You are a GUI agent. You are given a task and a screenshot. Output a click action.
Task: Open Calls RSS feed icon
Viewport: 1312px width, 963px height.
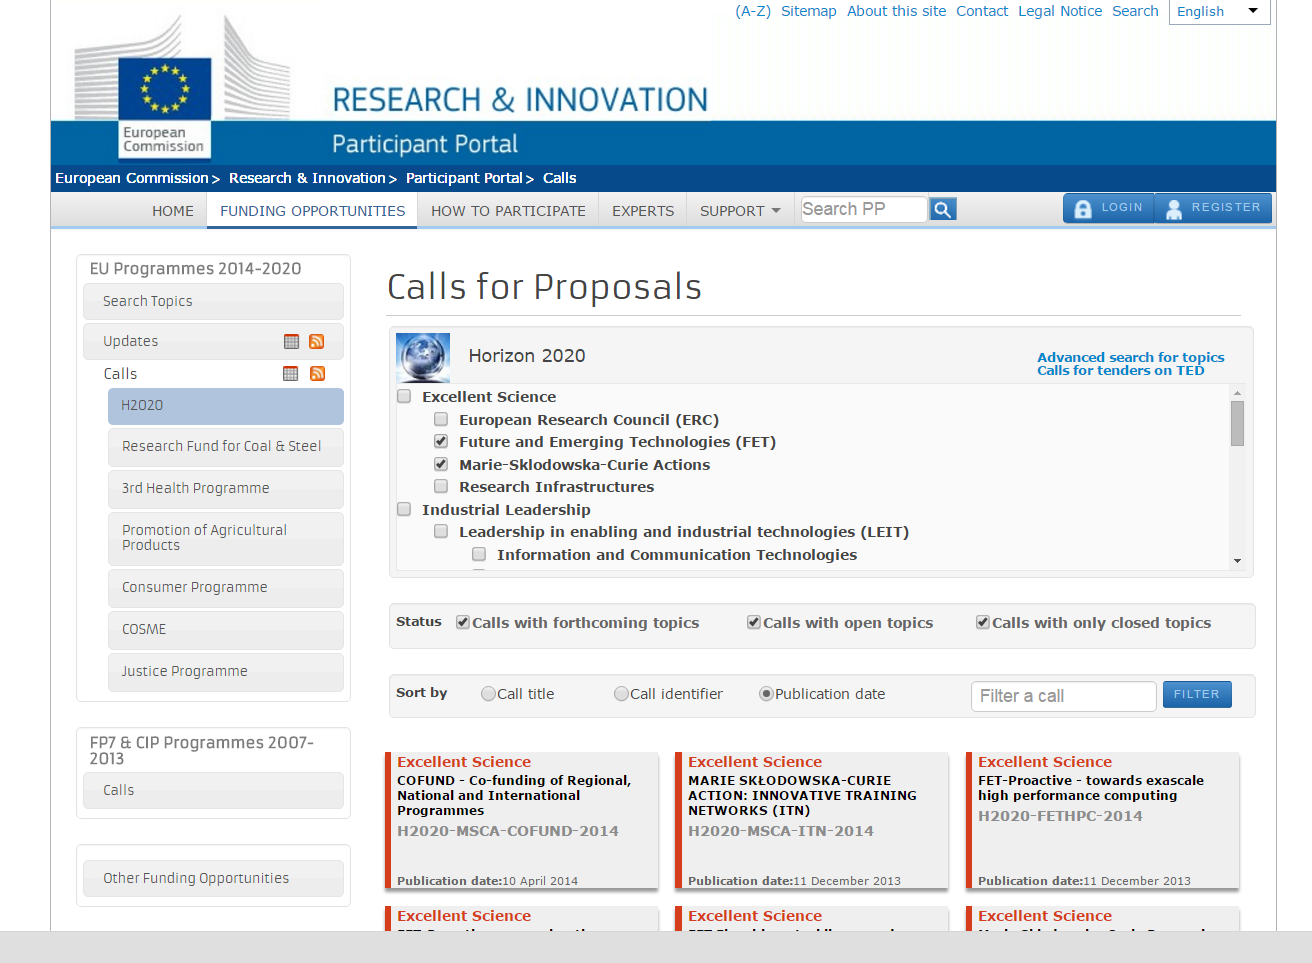[x=317, y=374]
